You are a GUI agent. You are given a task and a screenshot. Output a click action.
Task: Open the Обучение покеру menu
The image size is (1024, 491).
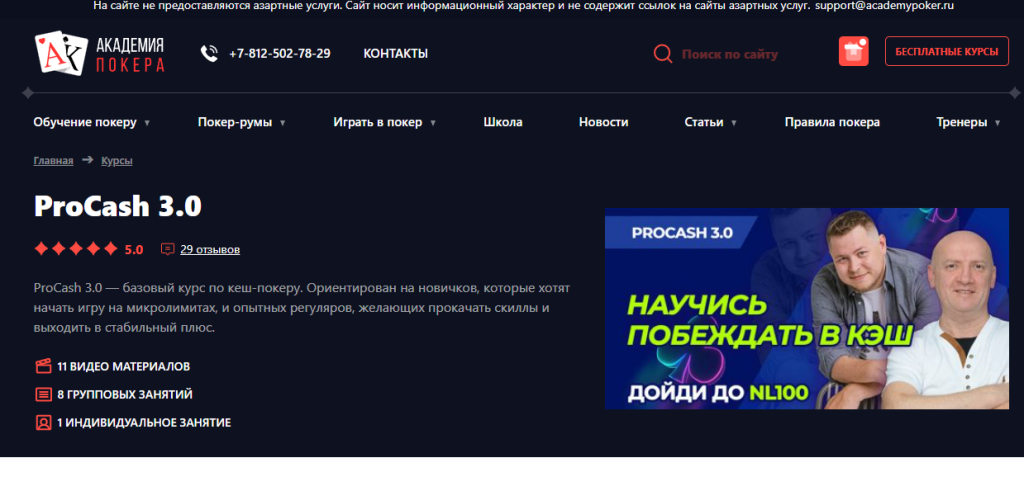click(x=85, y=122)
